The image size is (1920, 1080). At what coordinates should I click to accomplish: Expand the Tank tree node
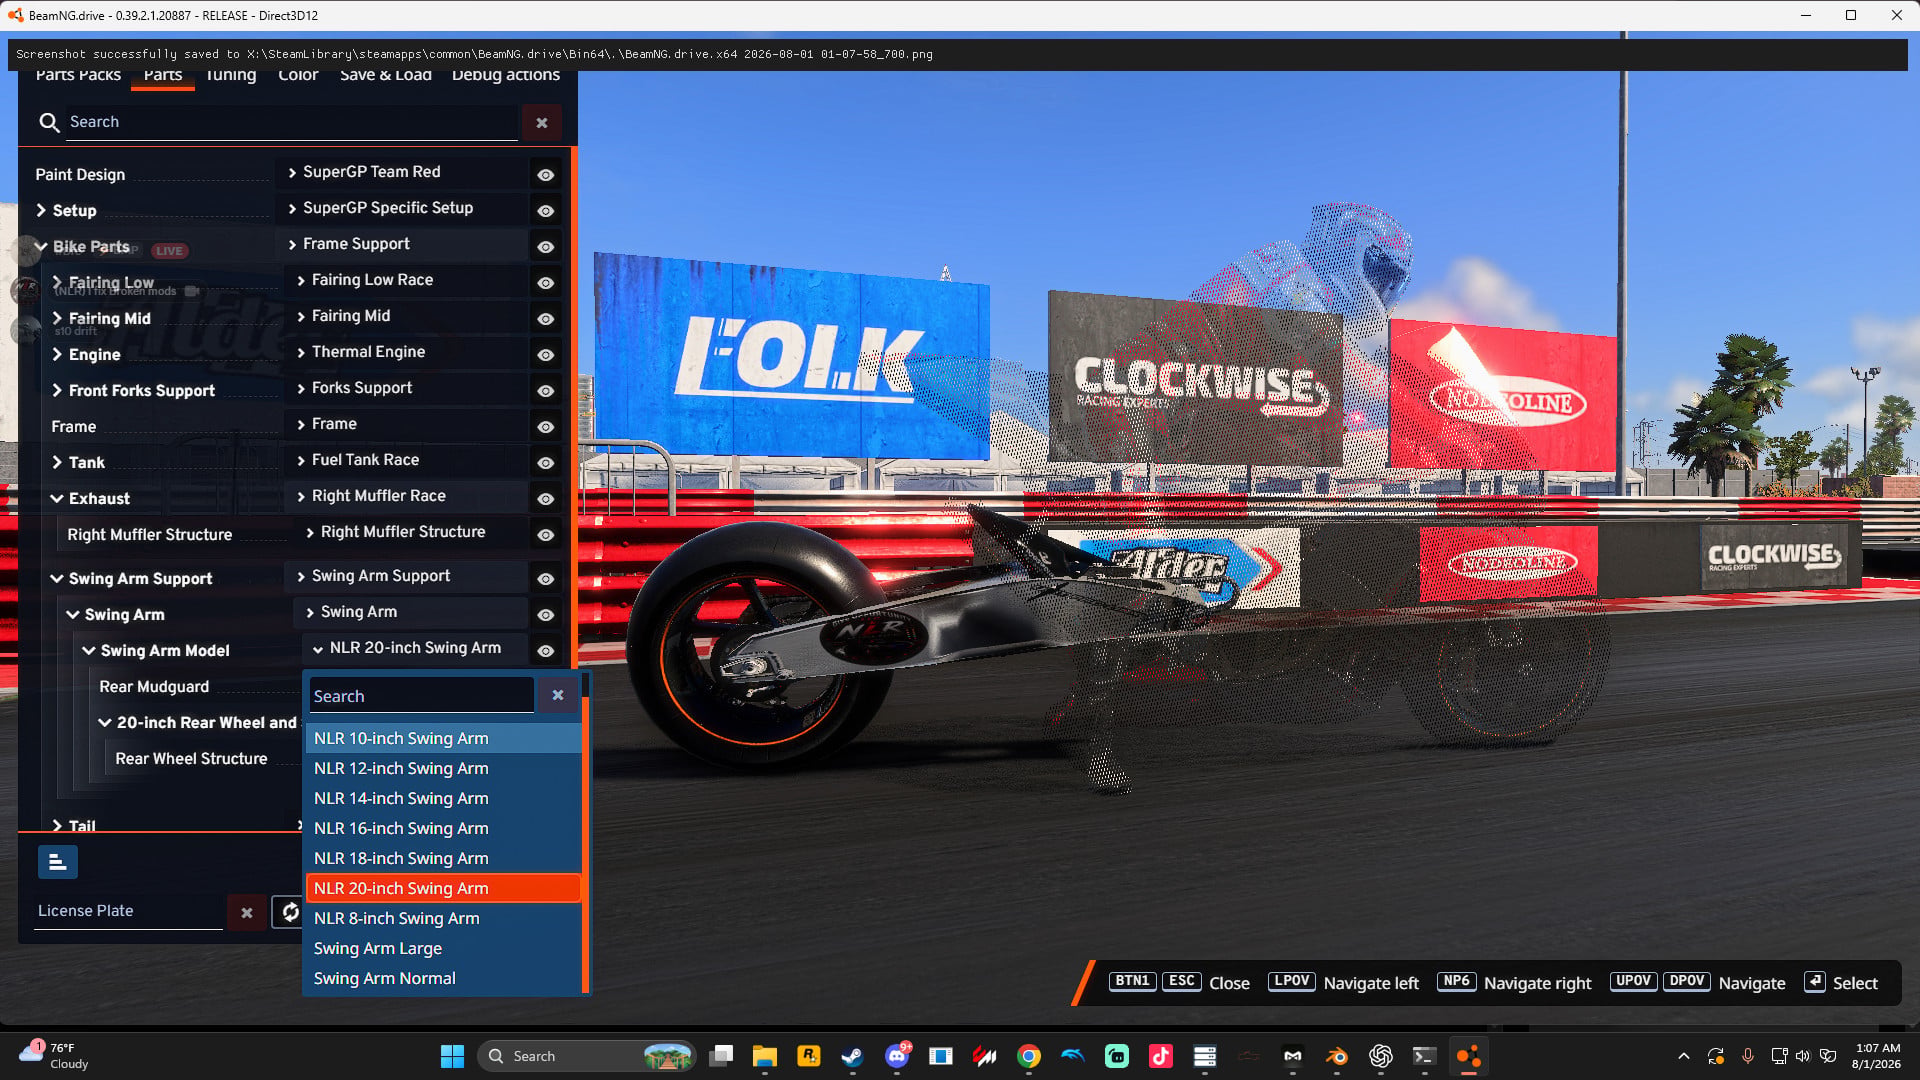click(57, 462)
